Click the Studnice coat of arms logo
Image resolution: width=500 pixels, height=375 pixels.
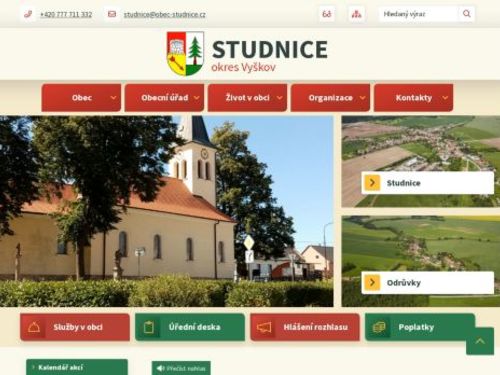[x=185, y=53]
